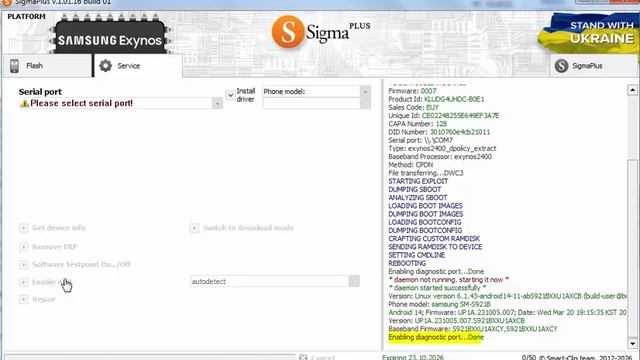Image resolution: width=640 pixels, height=360 pixels.
Task: Open the autodetect dropdown
Action: point(354,281)
